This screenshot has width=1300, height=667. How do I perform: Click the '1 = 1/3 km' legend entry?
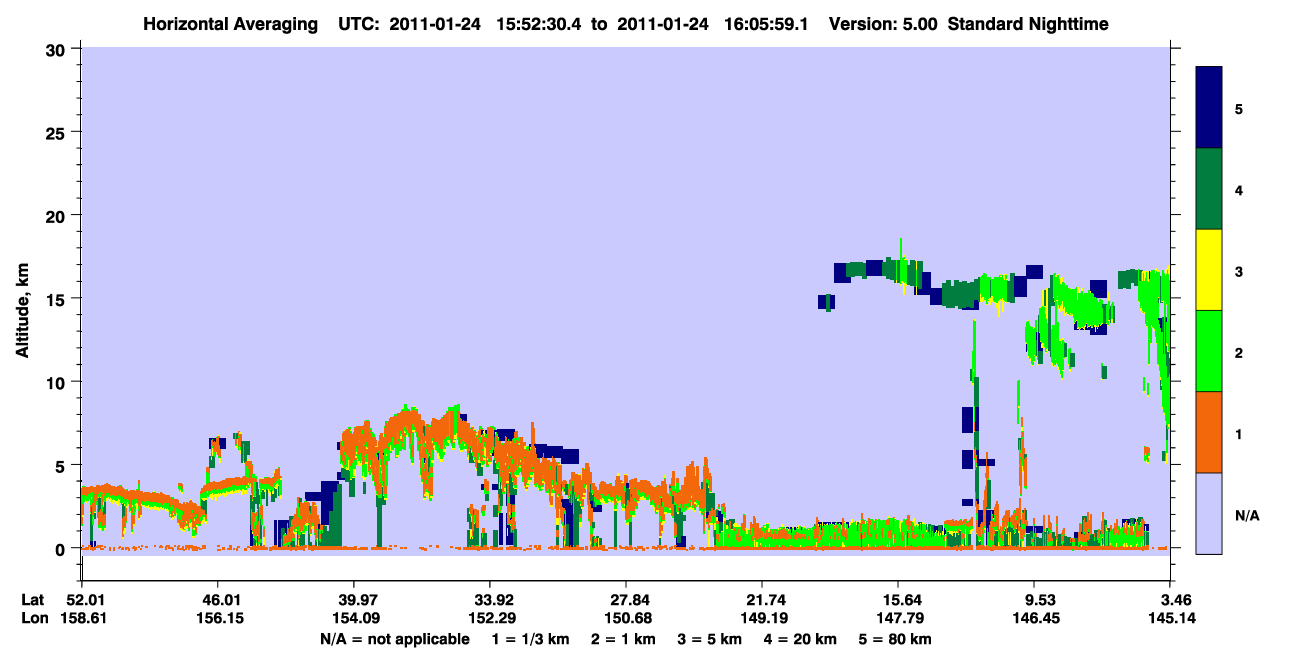pyautogui.click(x=529, y=639)
